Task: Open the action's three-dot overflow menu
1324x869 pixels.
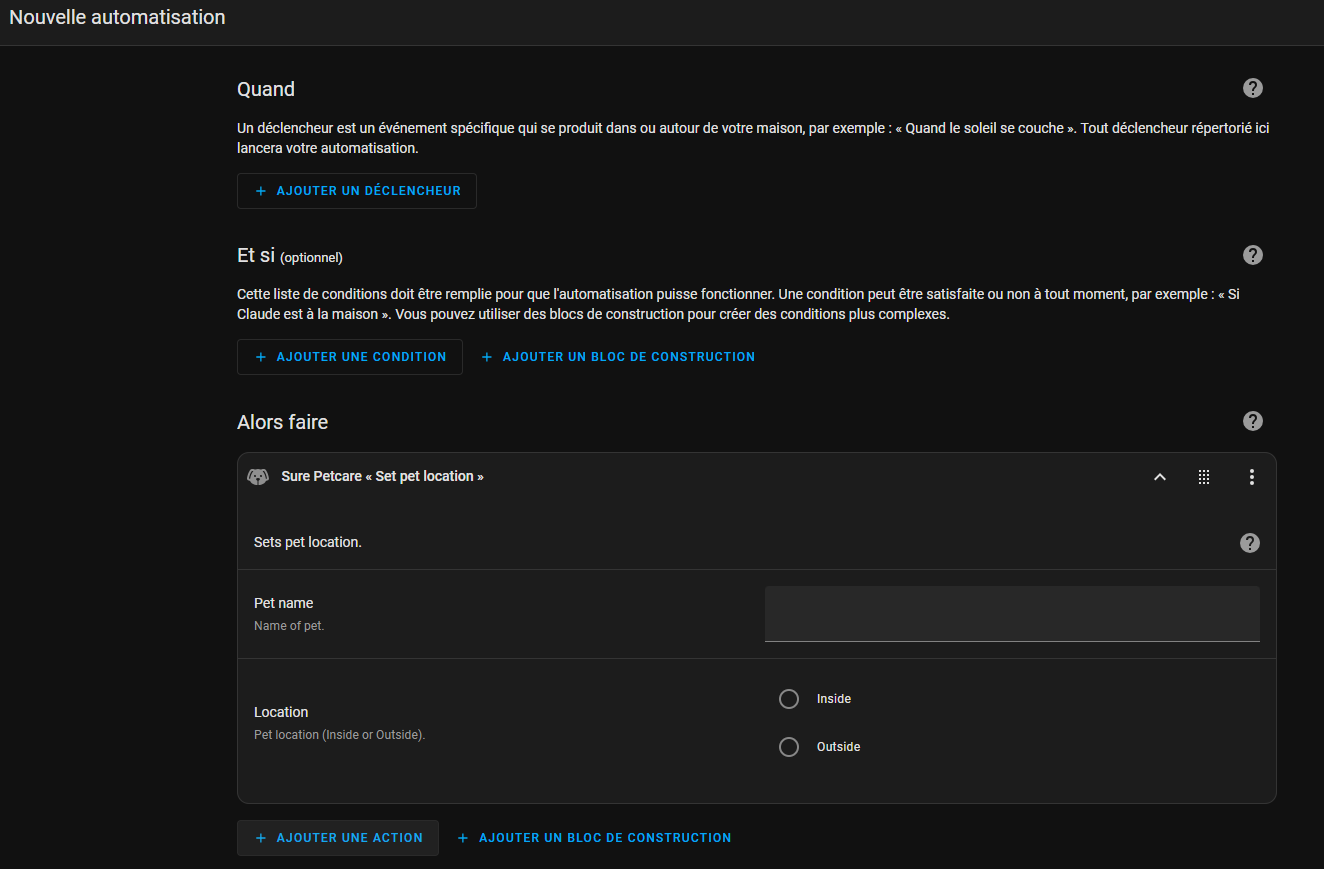Action: (1251, 477)
